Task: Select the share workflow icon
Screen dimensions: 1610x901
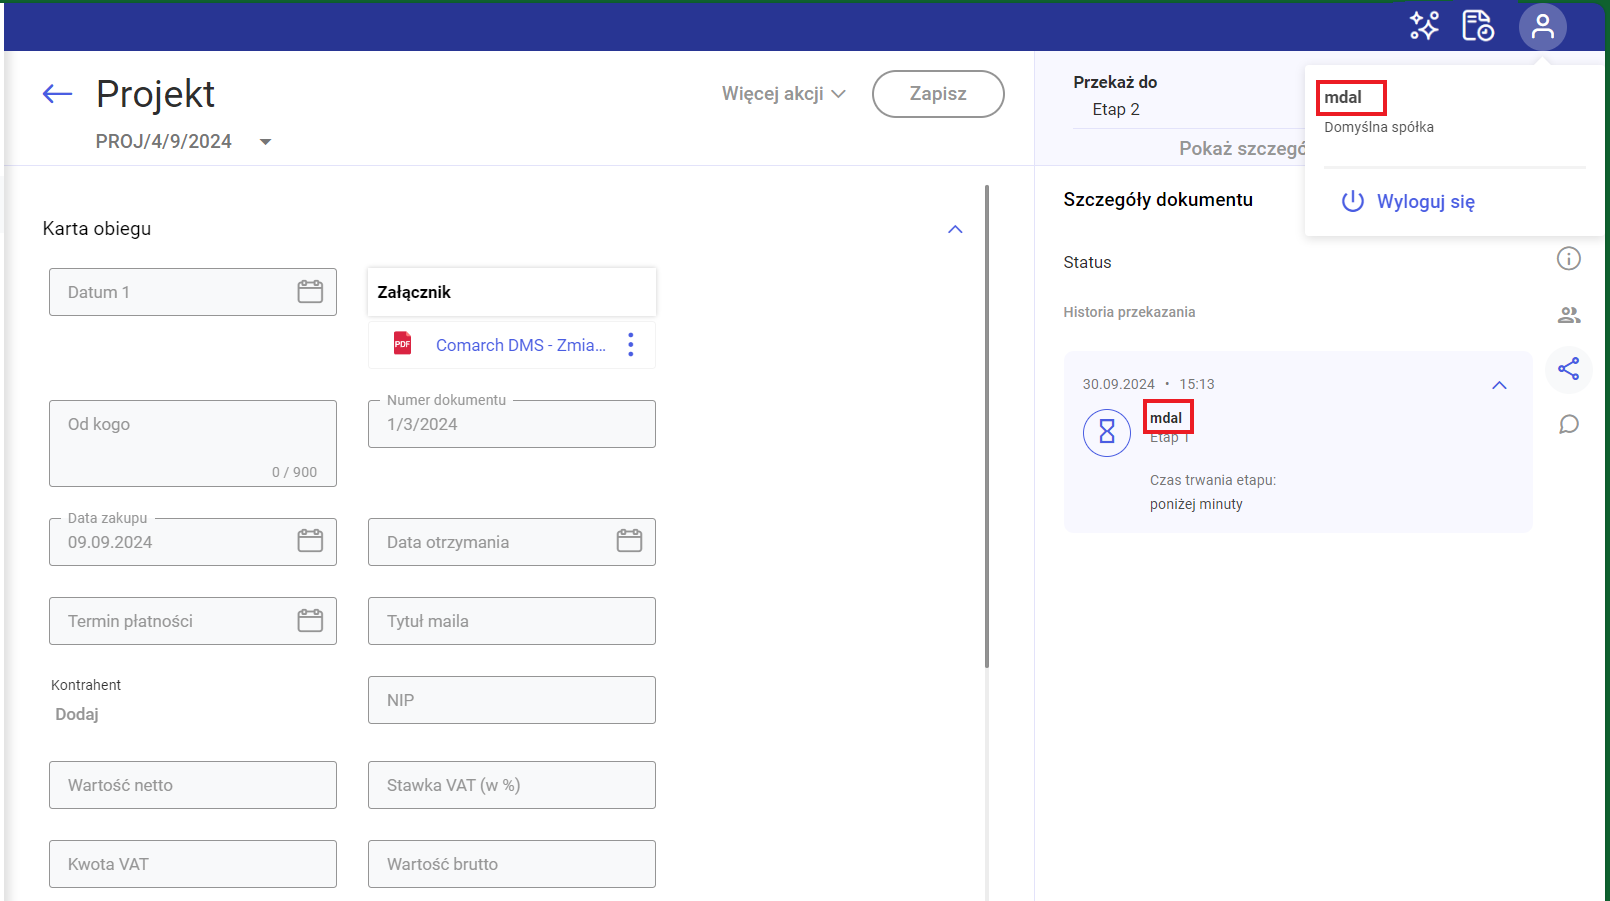Action: coord(1568,369)
